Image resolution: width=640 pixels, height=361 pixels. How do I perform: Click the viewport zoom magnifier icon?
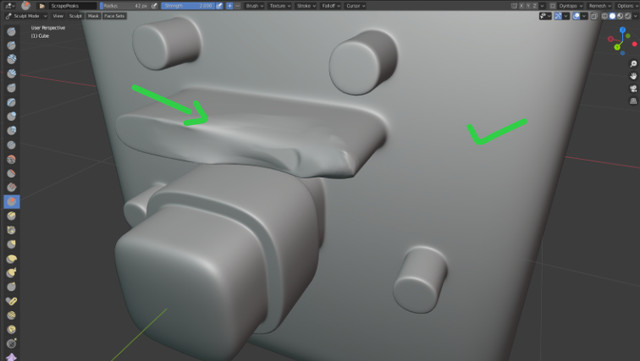tap(633, 64)
